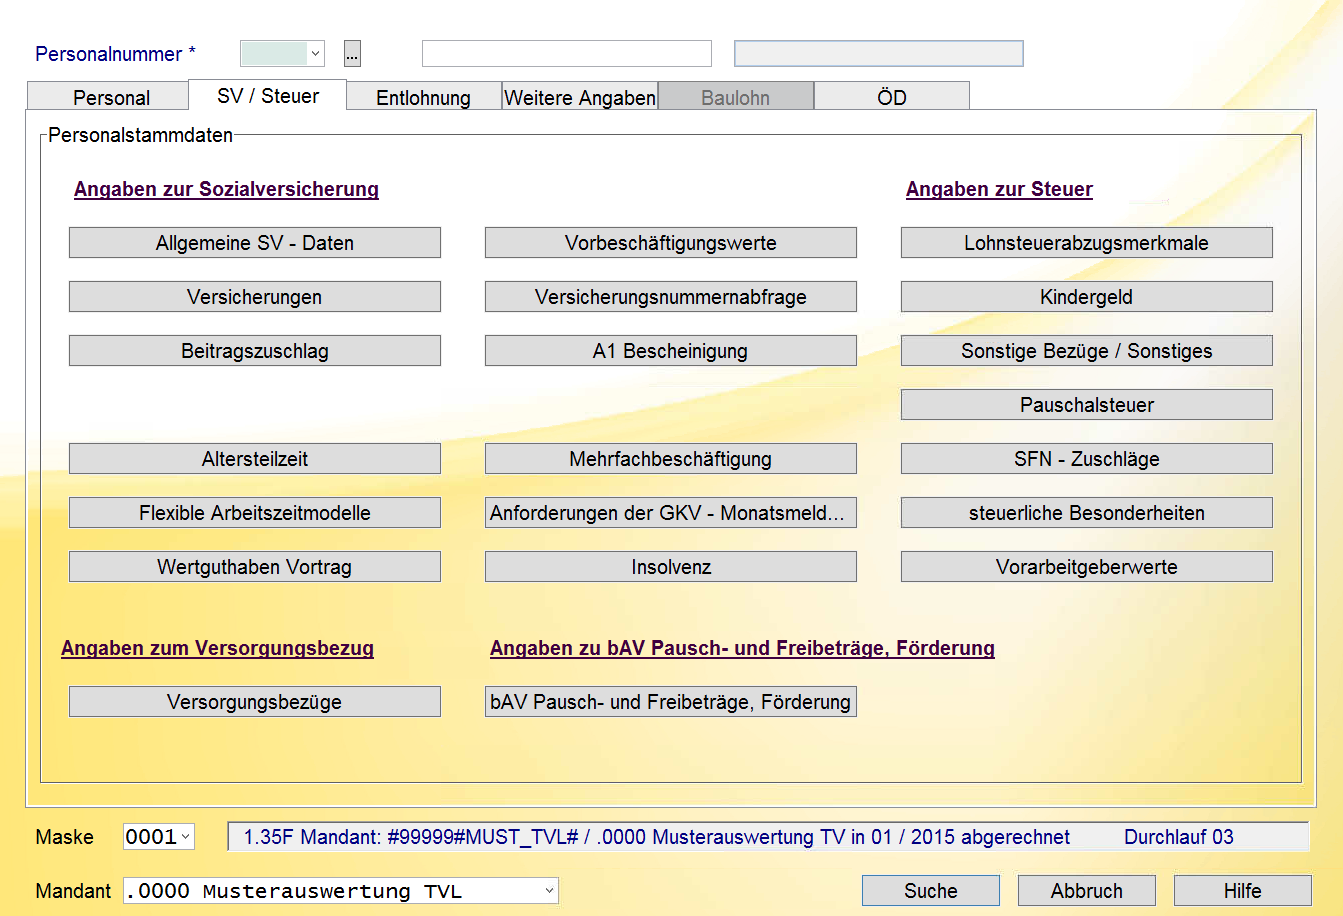This screenshot has height=916, width=1343.
Task: Open the Beitragszuschlag dialog
Action: pyautogui.click(x=255, y=351)
